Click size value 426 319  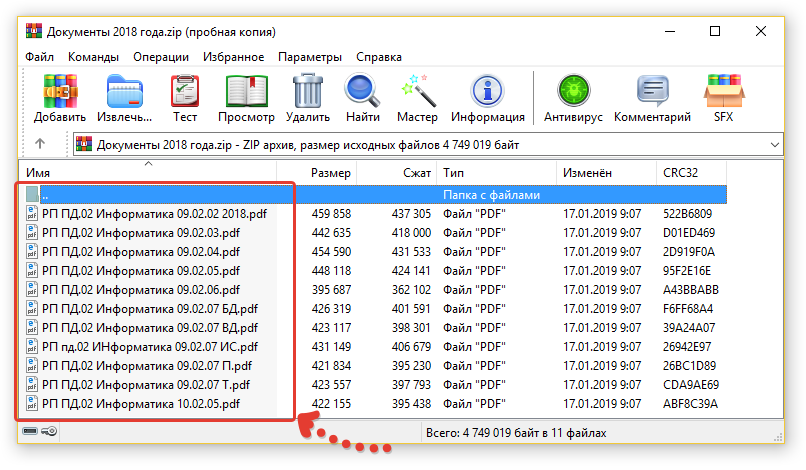pyautogui.click(x=331, y=309)
